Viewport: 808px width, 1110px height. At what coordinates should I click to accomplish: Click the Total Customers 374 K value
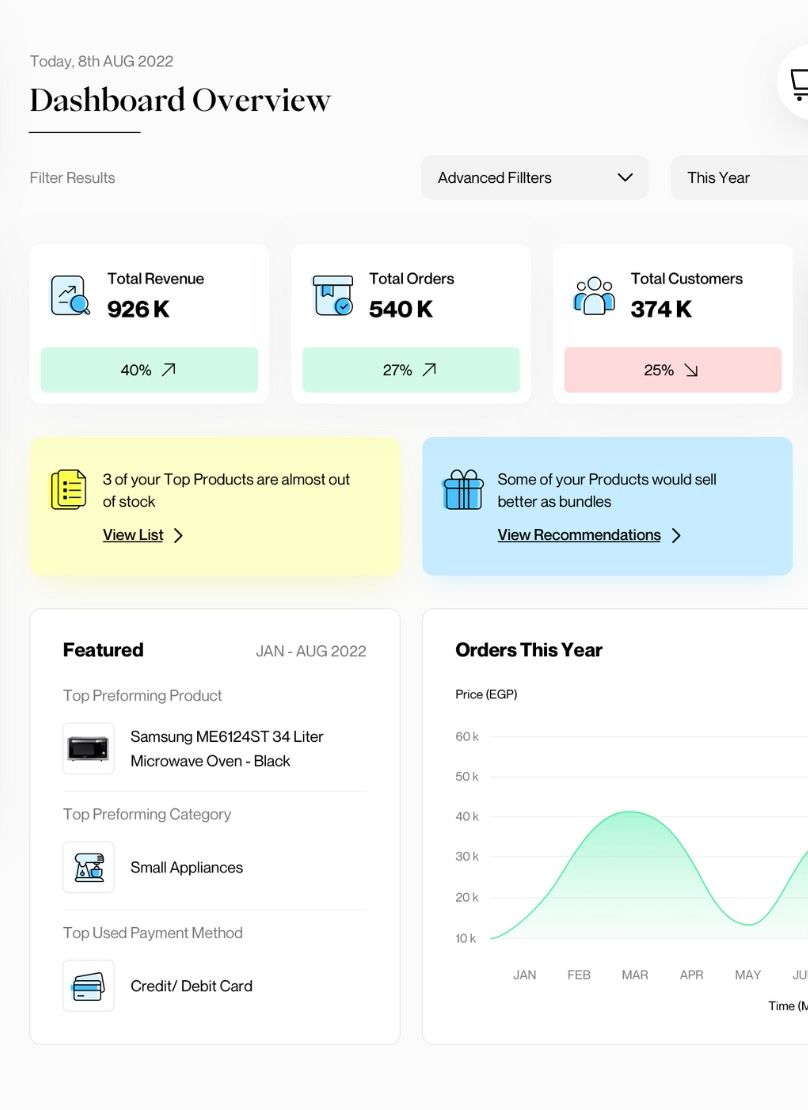[661, 309]
